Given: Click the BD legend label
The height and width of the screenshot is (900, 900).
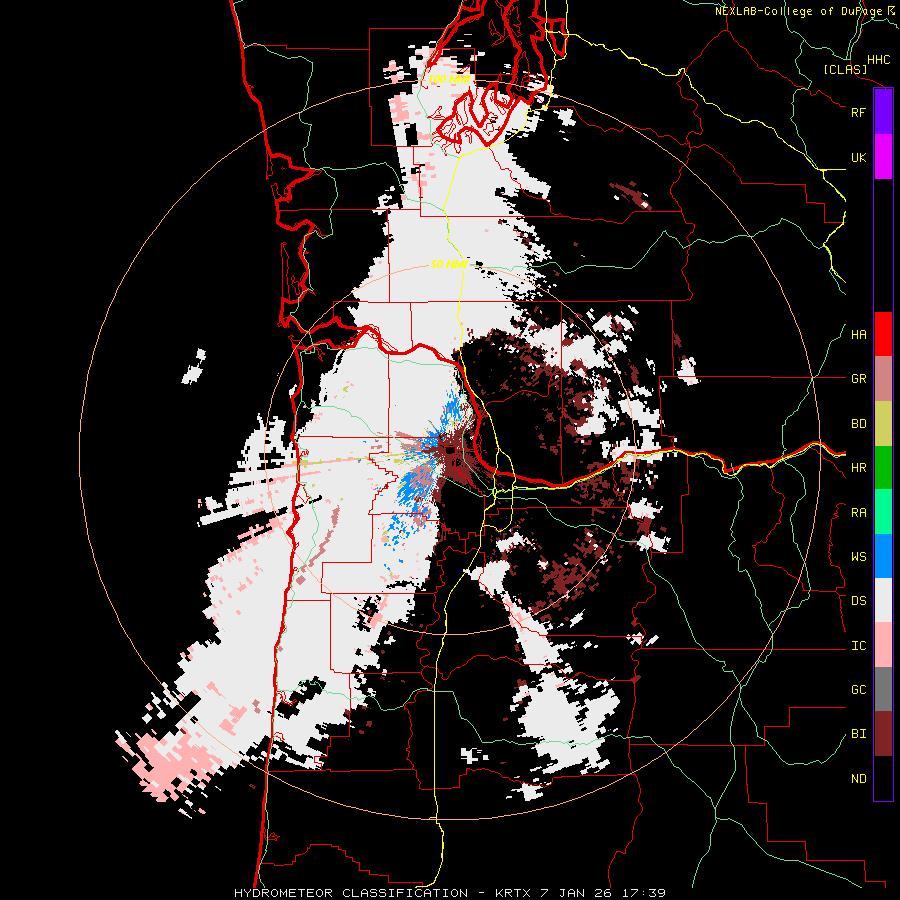Looking at the screenshot, I should click(x=858, y=424).
